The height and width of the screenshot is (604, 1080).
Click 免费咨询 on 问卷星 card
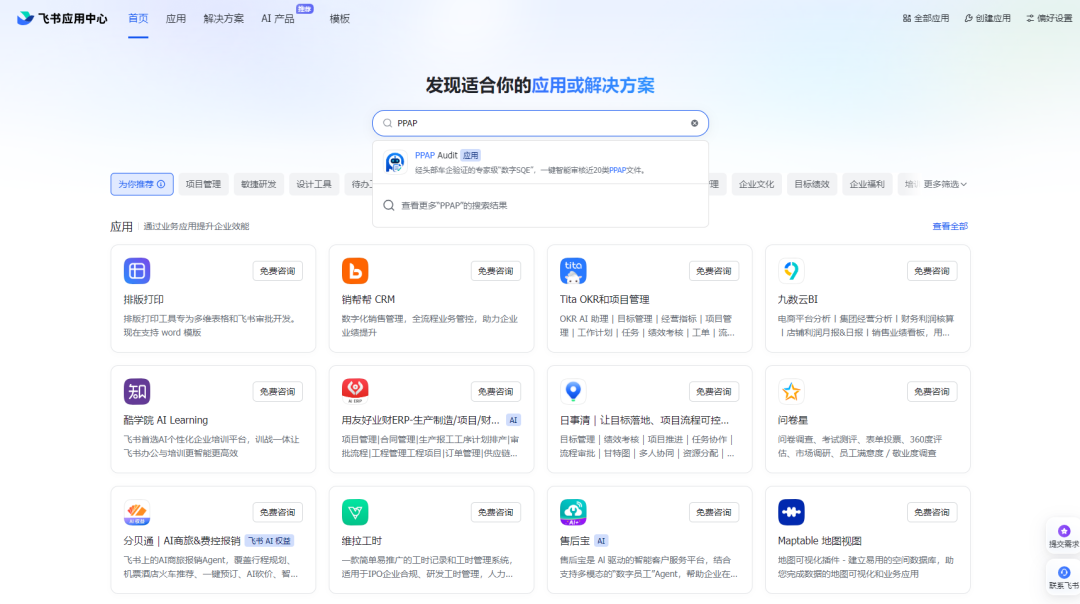932,391
